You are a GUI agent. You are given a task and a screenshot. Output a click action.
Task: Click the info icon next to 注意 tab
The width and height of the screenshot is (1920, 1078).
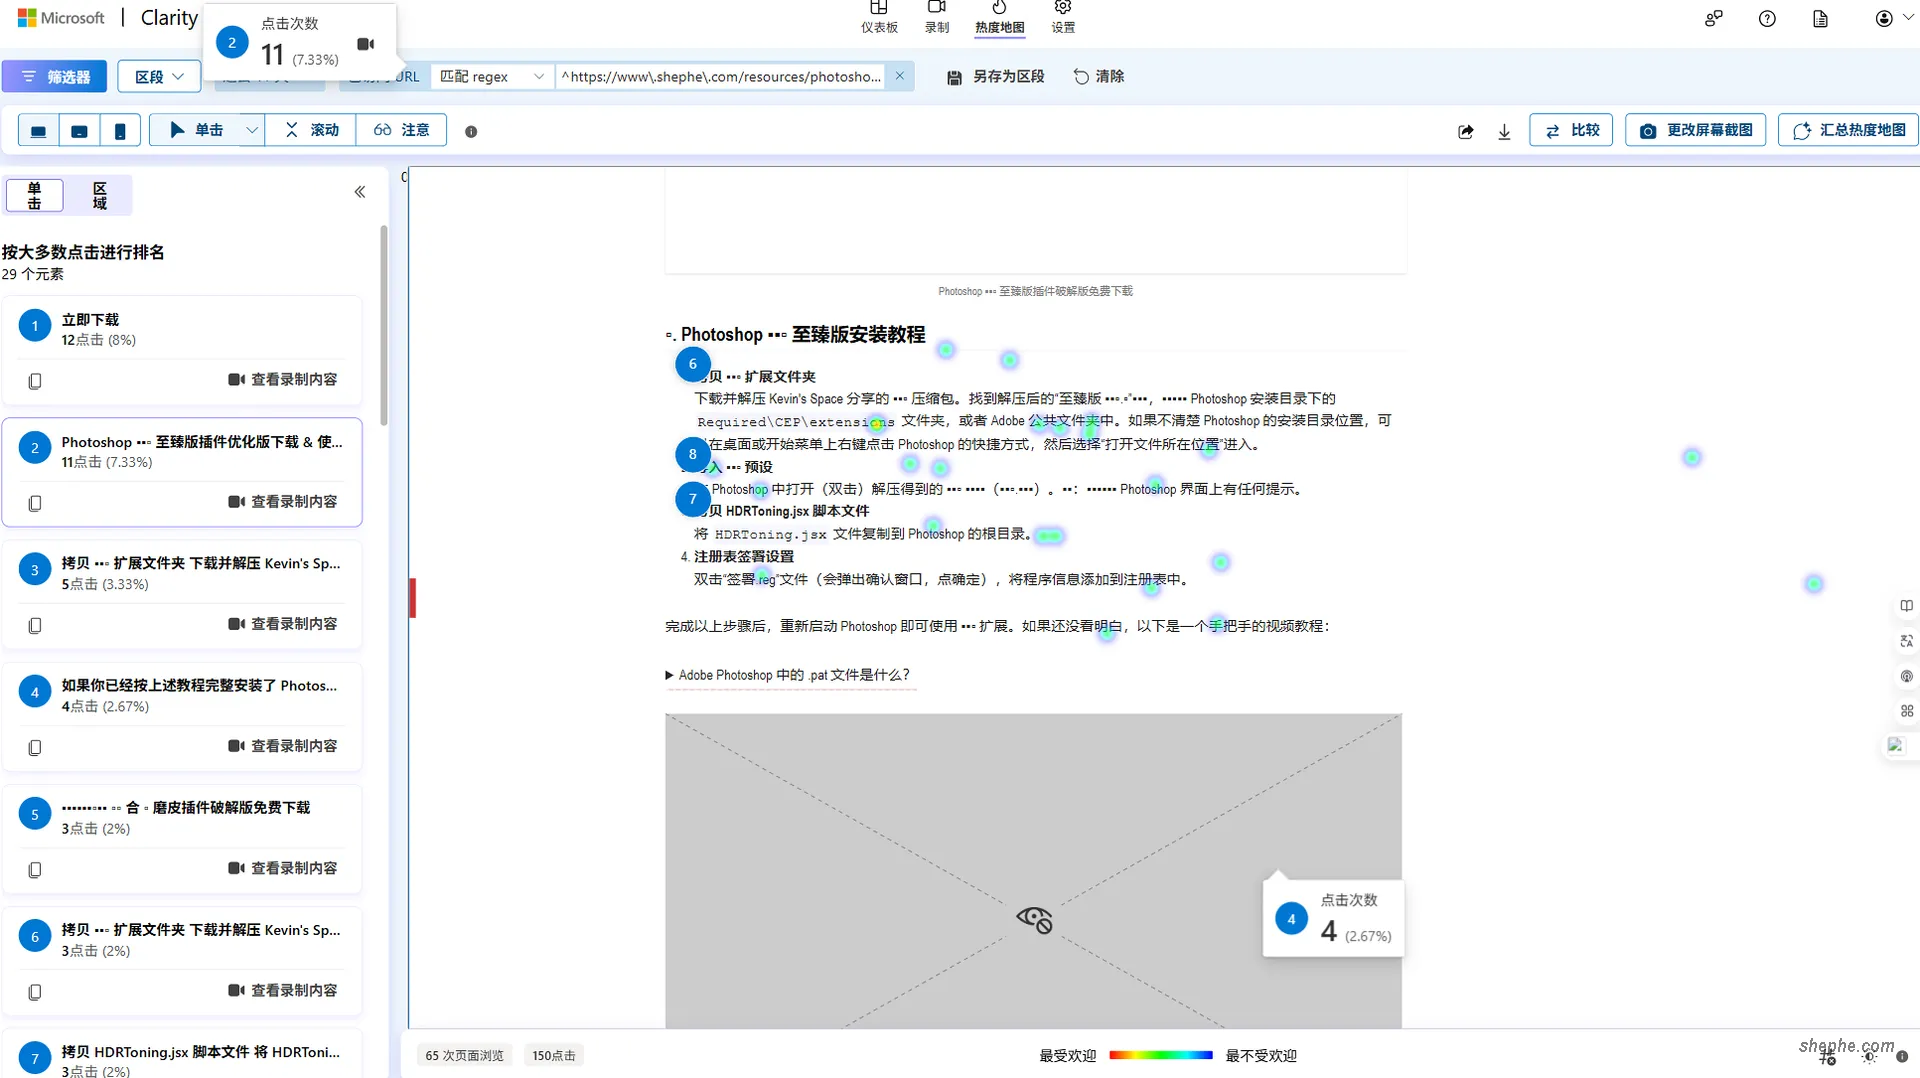coord(471,131)
